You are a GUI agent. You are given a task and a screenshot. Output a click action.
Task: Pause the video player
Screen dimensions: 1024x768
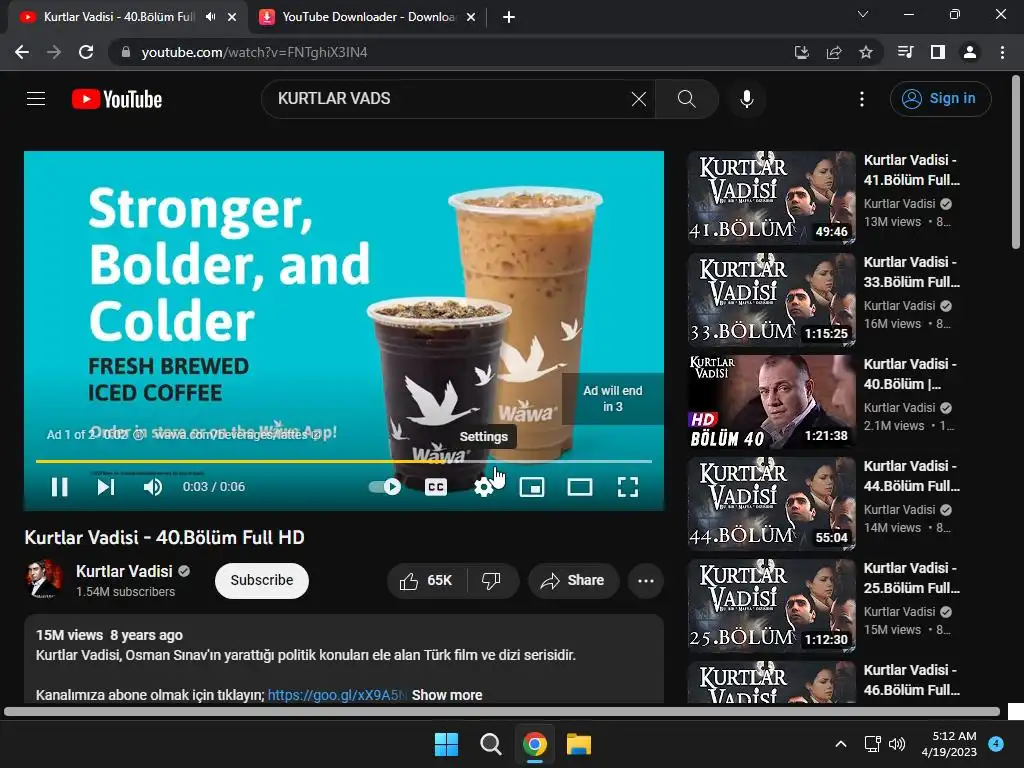coord(59,487)
